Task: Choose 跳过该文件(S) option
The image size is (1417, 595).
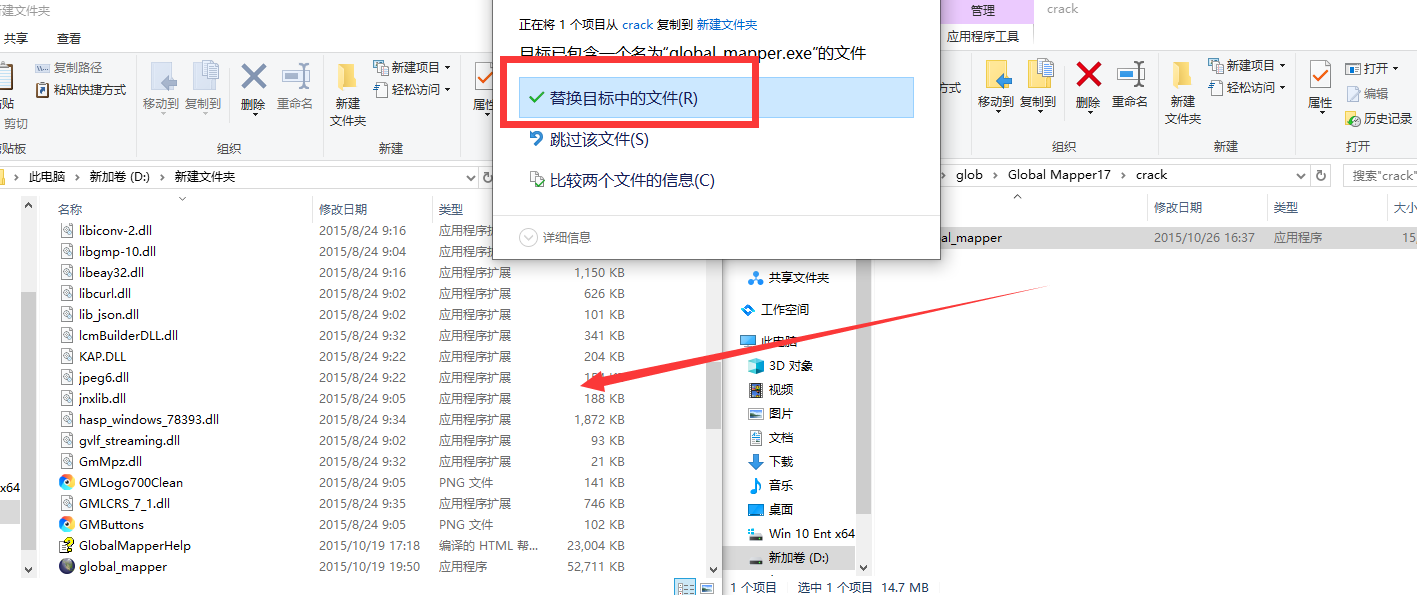Action: [598, 140]
